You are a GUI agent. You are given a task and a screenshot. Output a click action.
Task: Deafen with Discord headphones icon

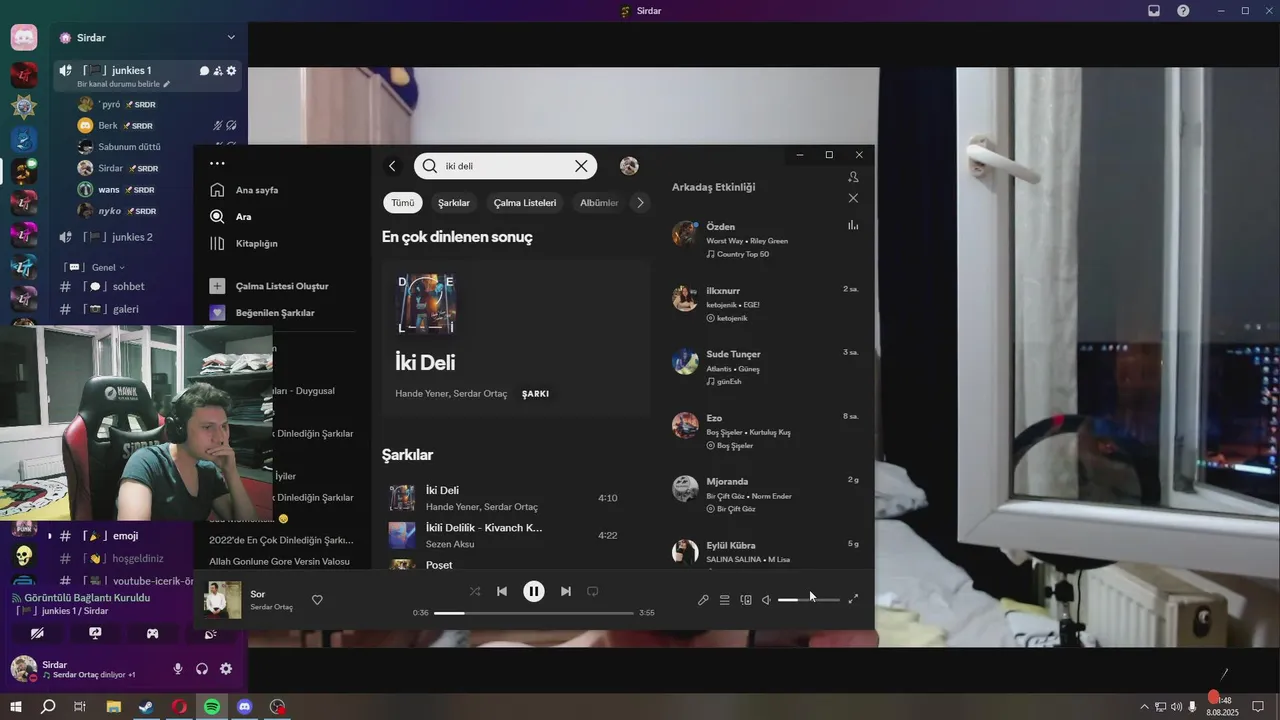pos(202,669)
